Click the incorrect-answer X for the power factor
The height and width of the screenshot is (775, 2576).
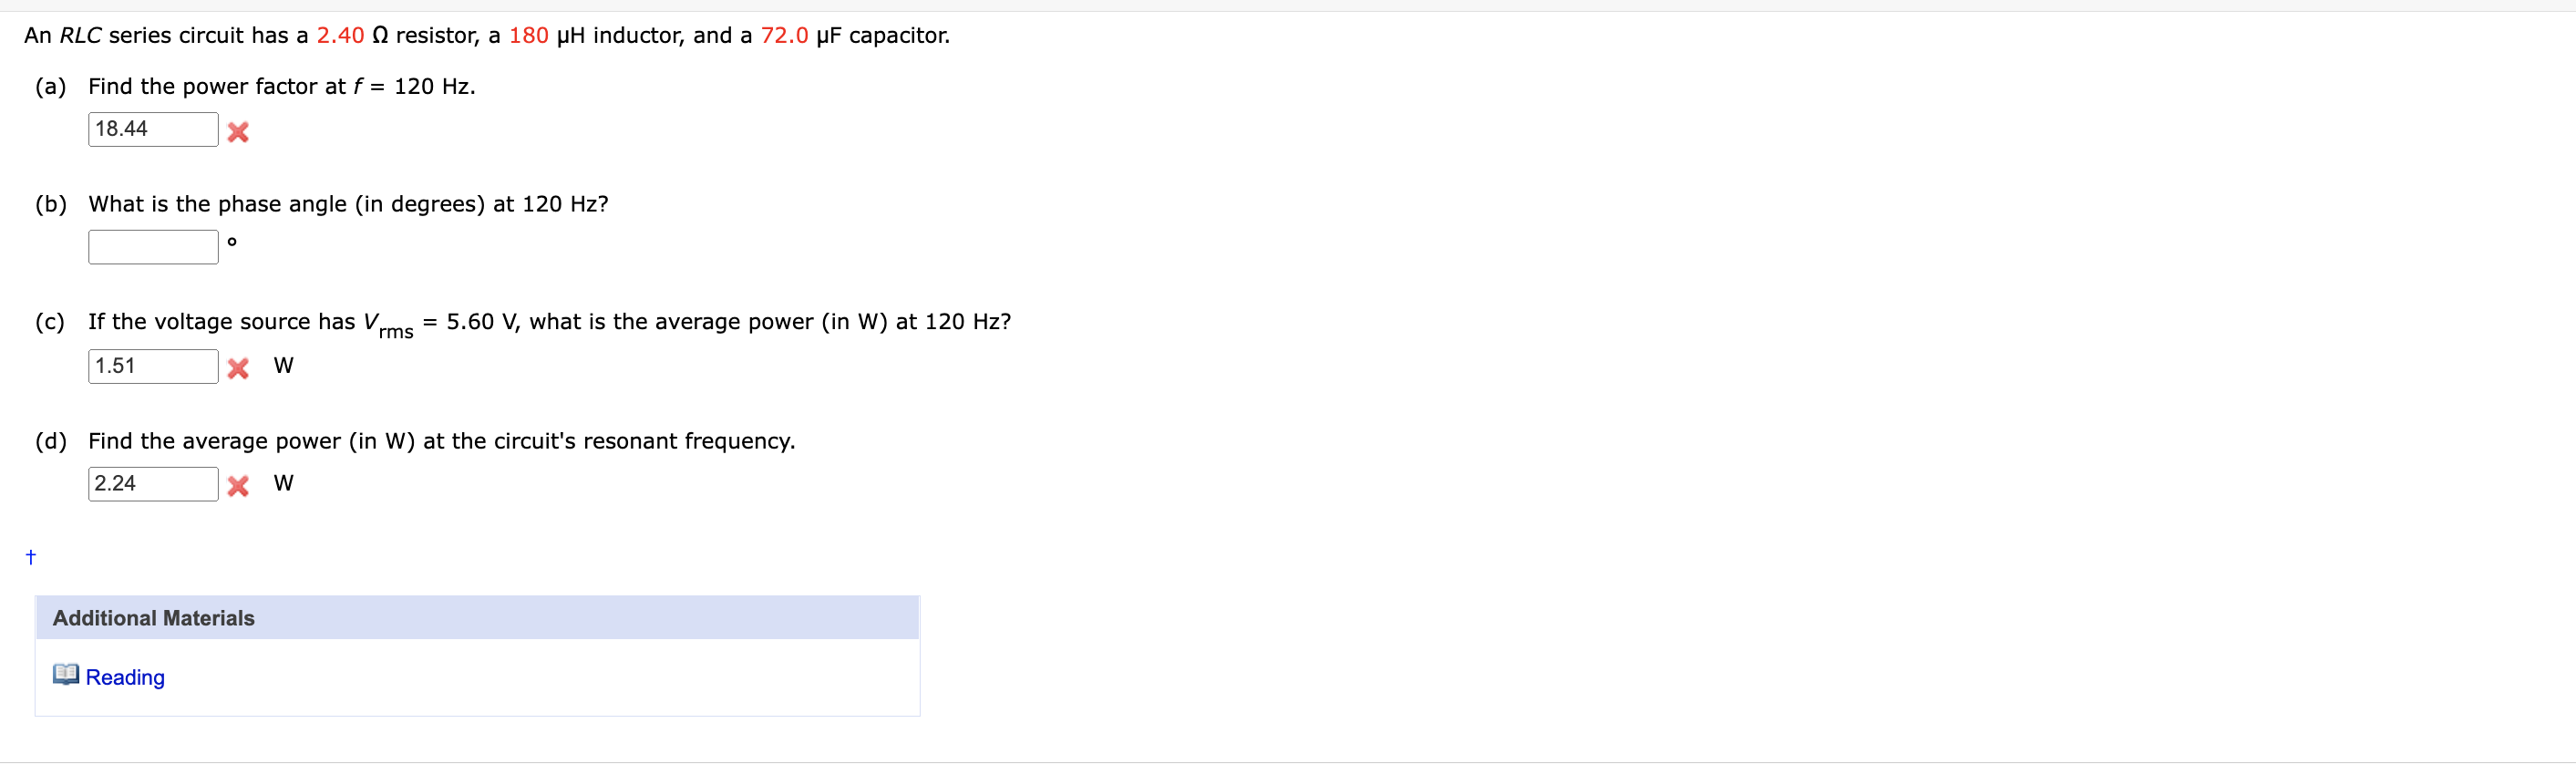[x=238, y=131]
